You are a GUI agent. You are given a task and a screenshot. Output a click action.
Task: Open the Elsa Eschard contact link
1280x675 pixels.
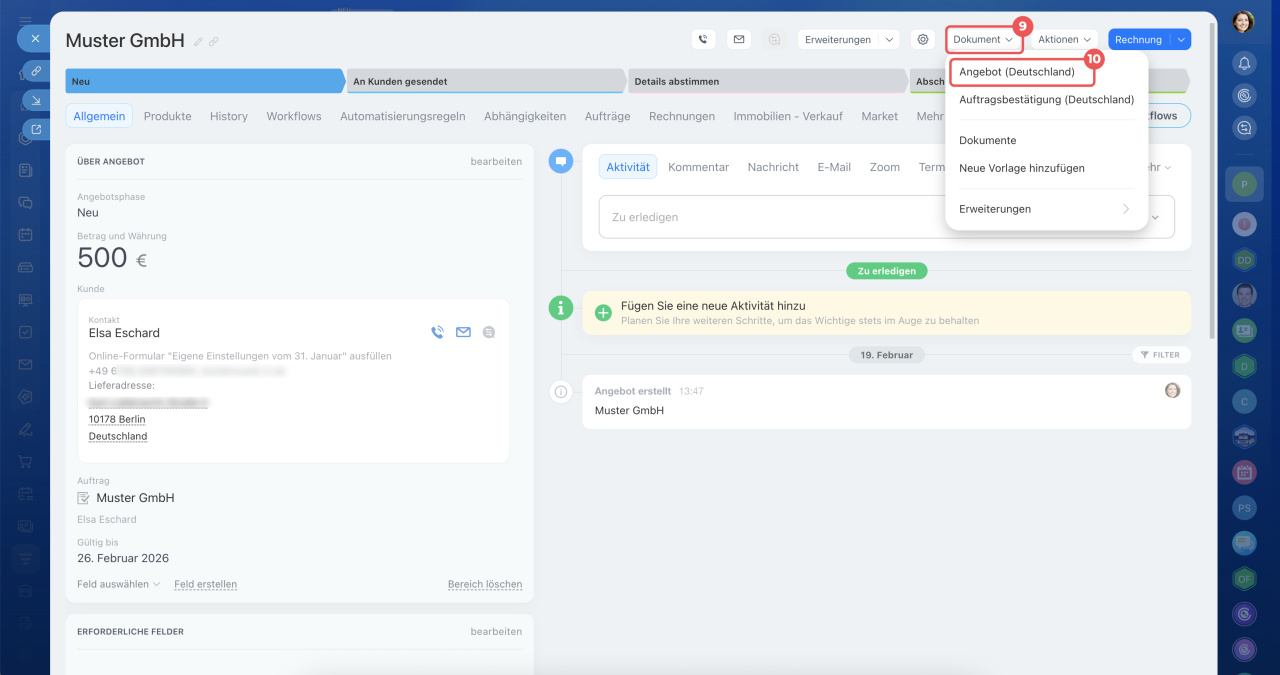124,333
